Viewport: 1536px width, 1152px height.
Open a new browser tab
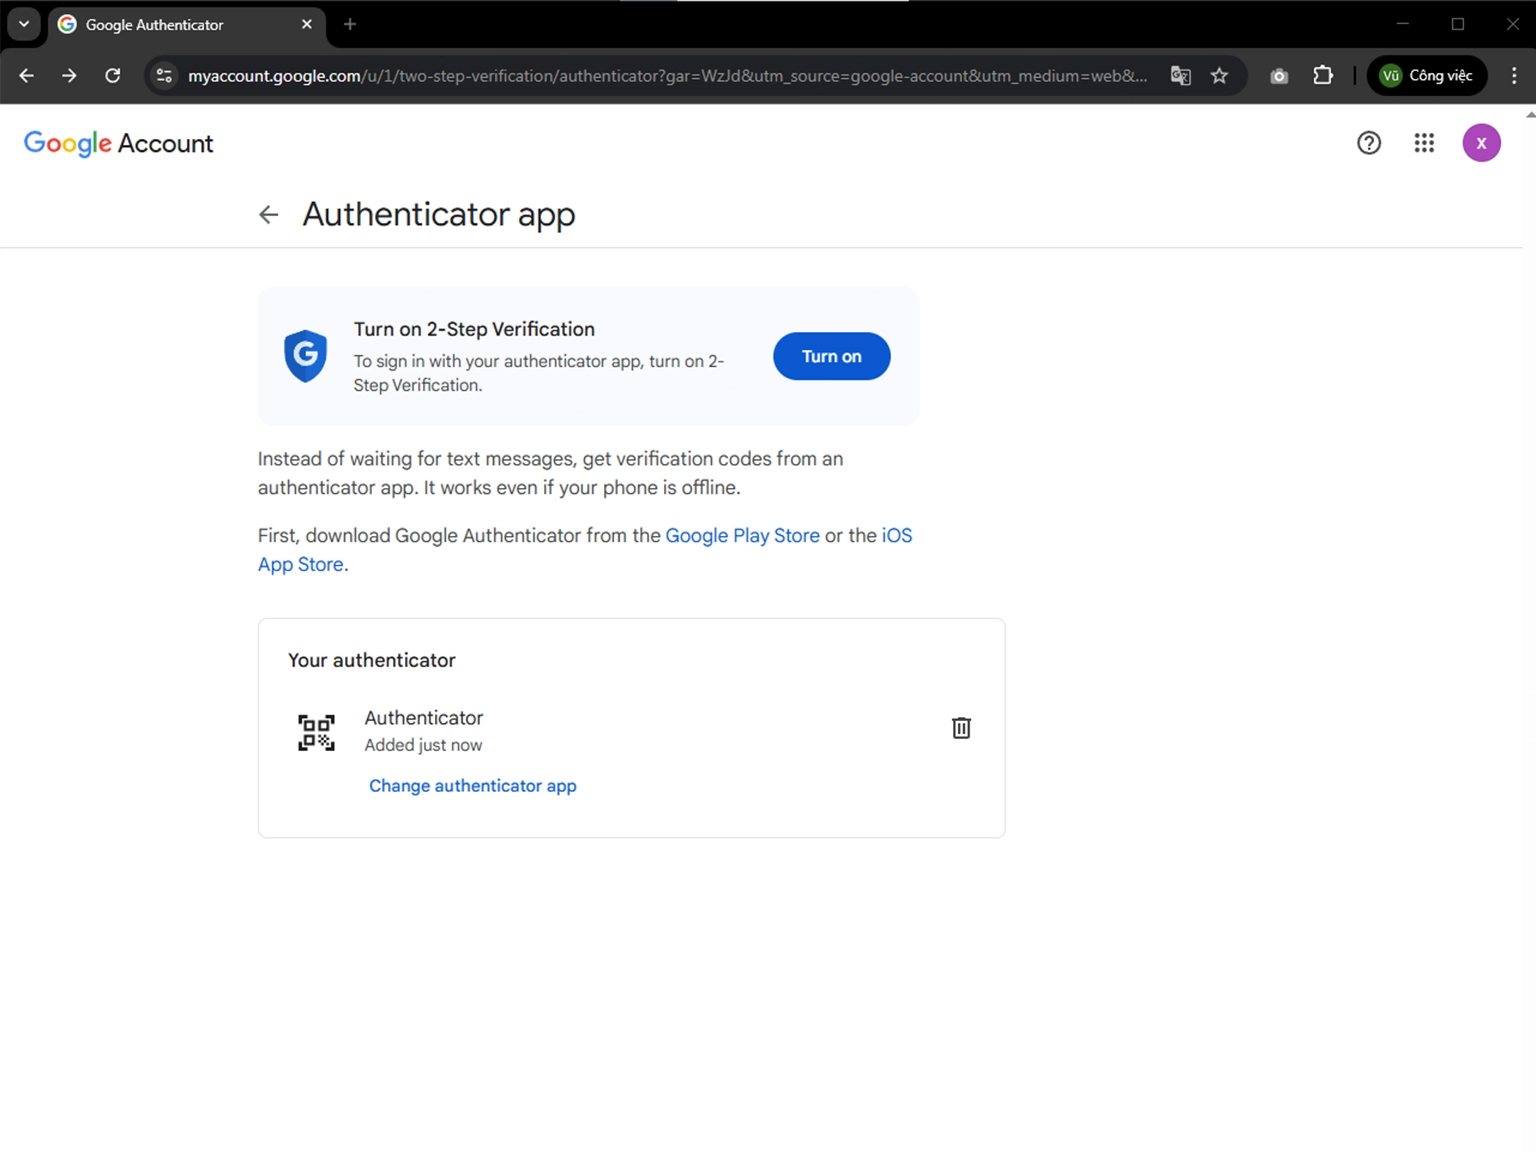350,24
